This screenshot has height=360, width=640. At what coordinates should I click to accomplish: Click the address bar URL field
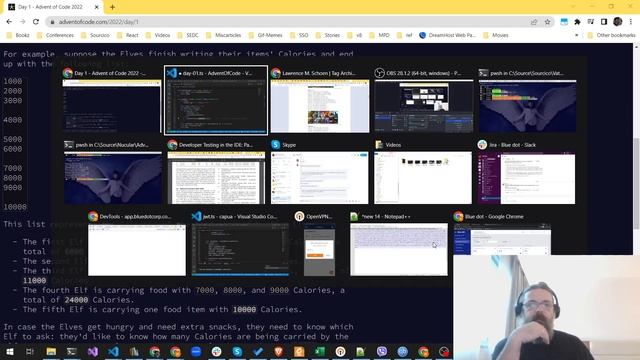point(286,22)
